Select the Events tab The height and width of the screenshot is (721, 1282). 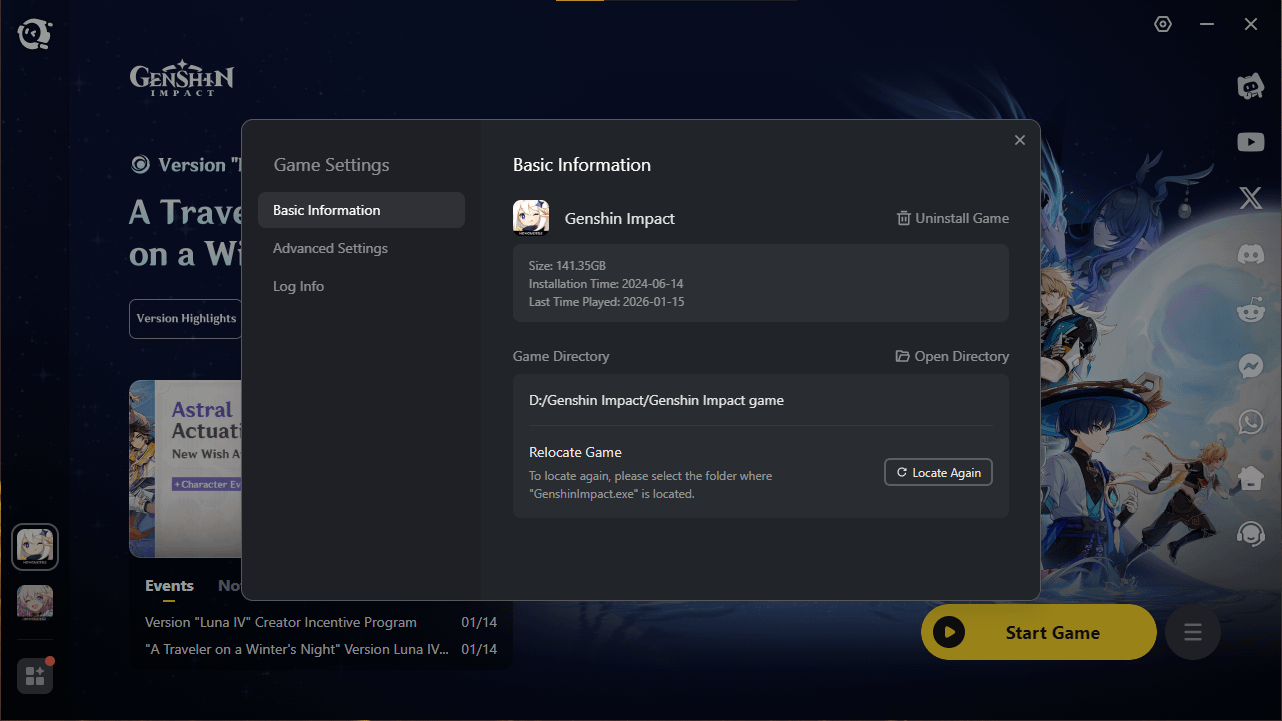coord(169,586)
